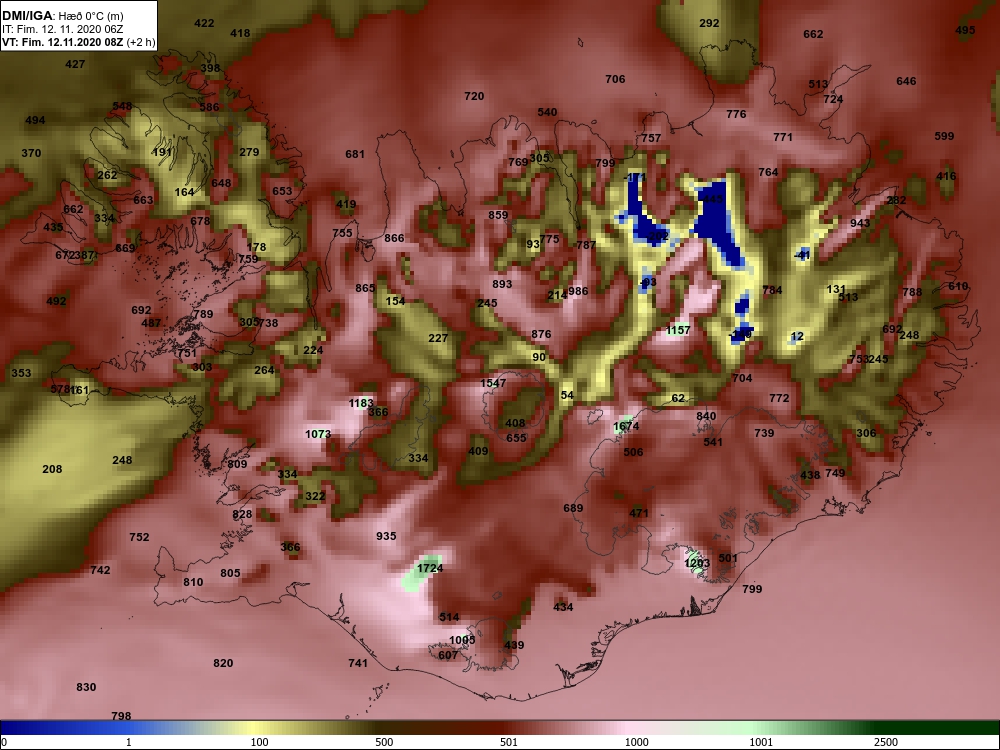Click the map value 1547

(493, 383)
